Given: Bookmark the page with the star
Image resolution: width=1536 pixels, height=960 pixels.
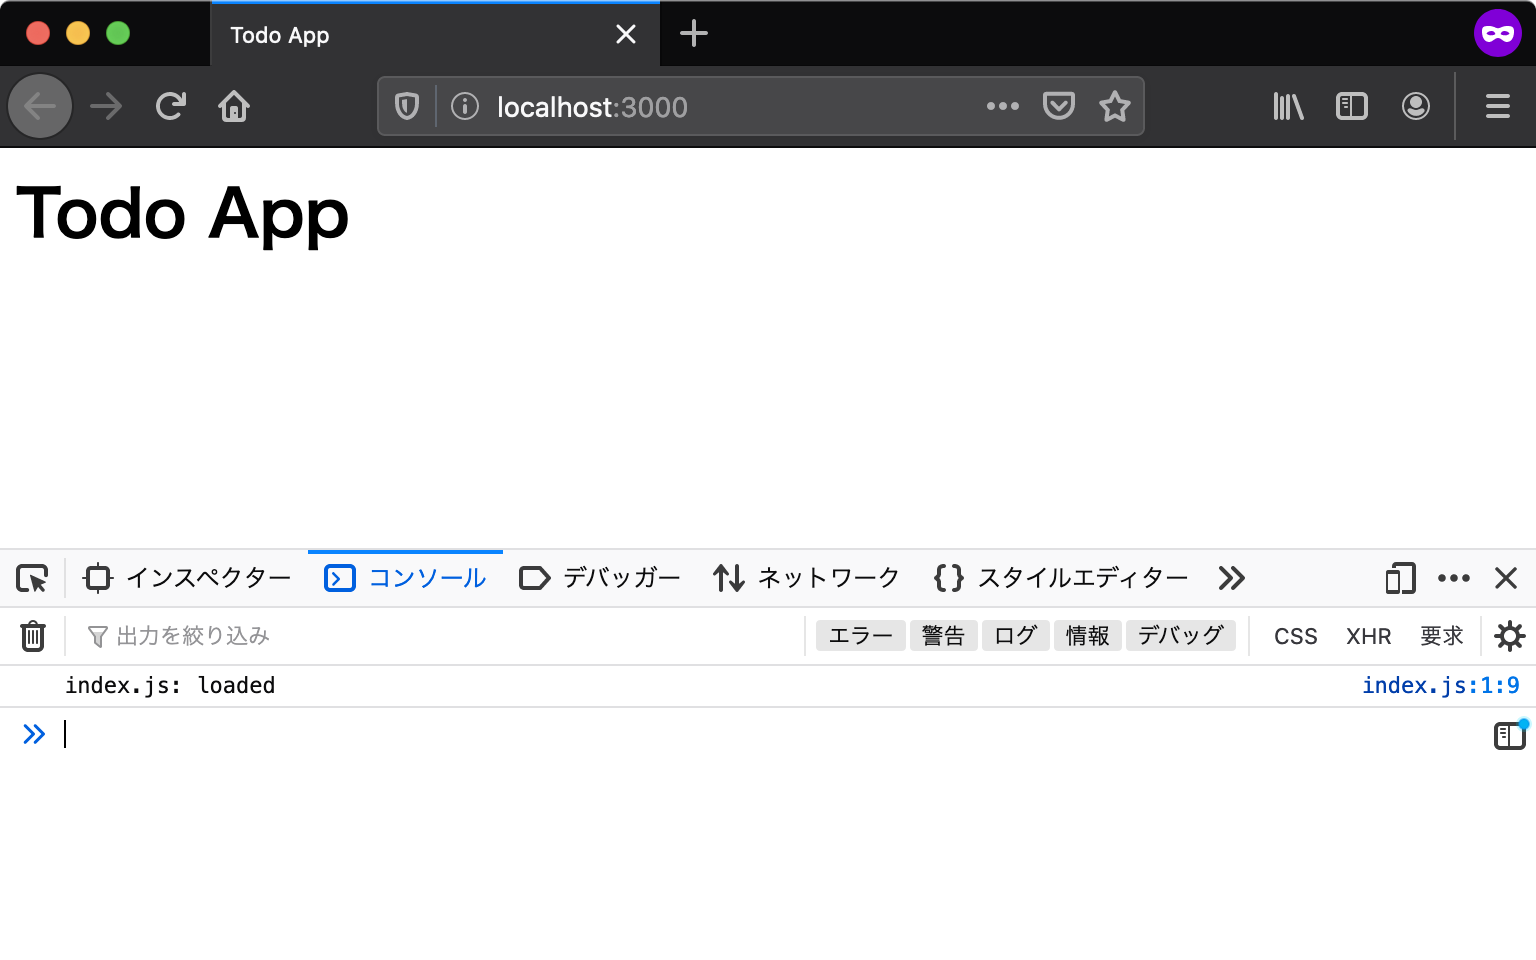Looking at the screenshot, I should tap(1114, 106).
